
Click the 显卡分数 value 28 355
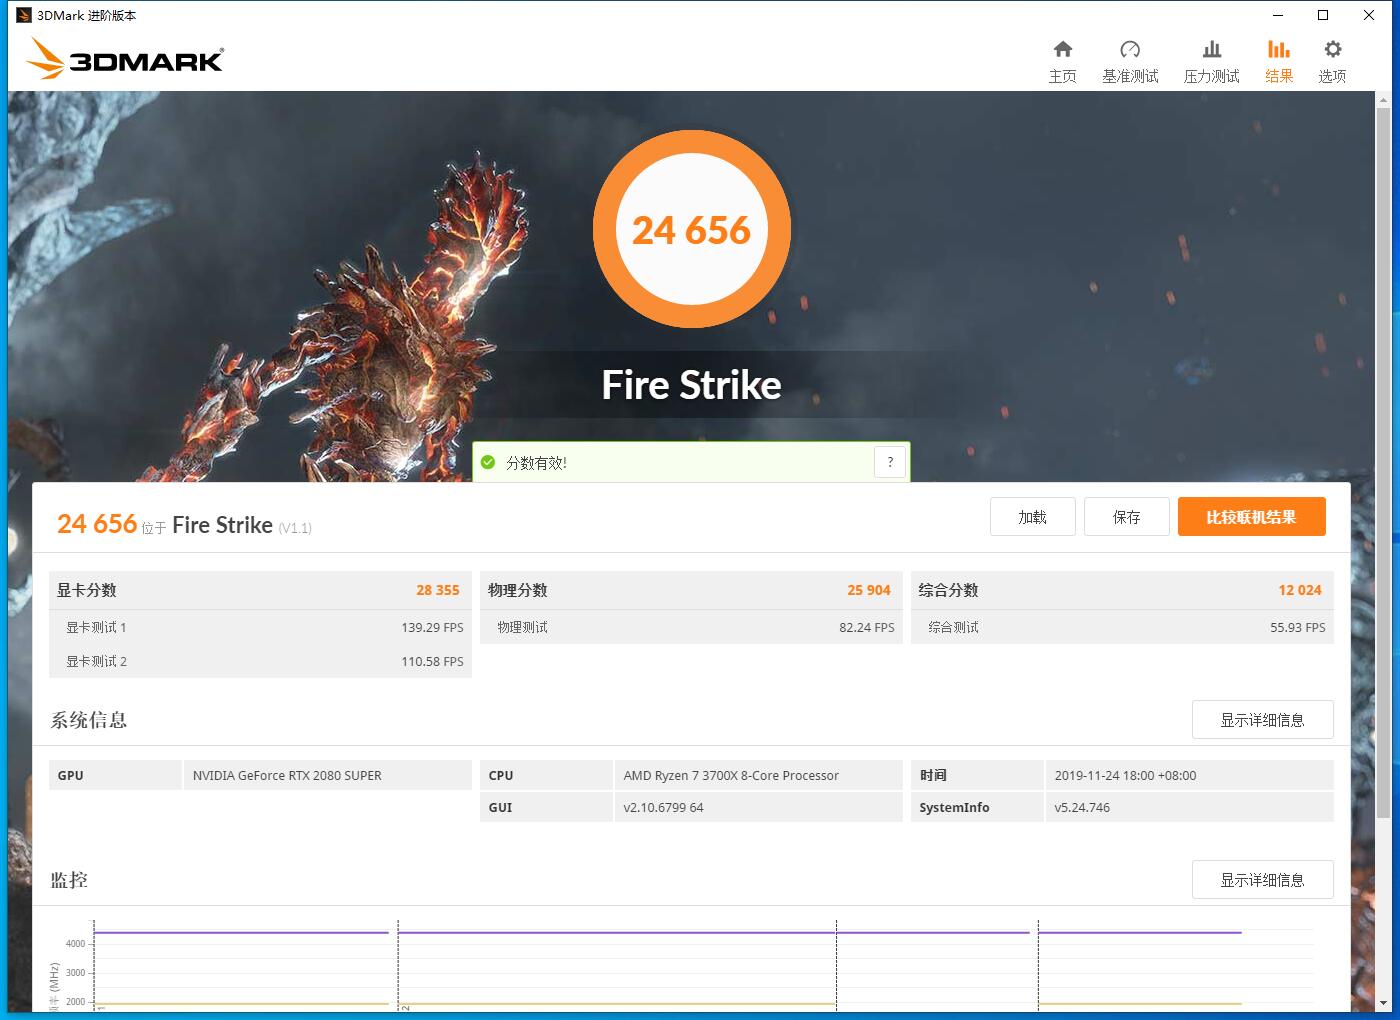438,590
